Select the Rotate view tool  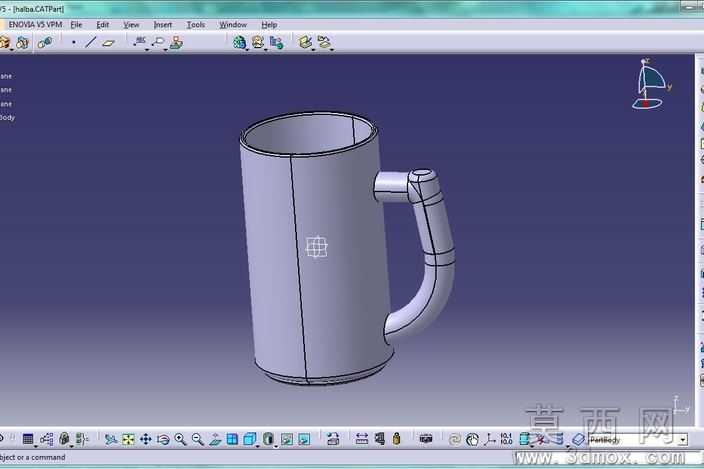tap(163, 439)
